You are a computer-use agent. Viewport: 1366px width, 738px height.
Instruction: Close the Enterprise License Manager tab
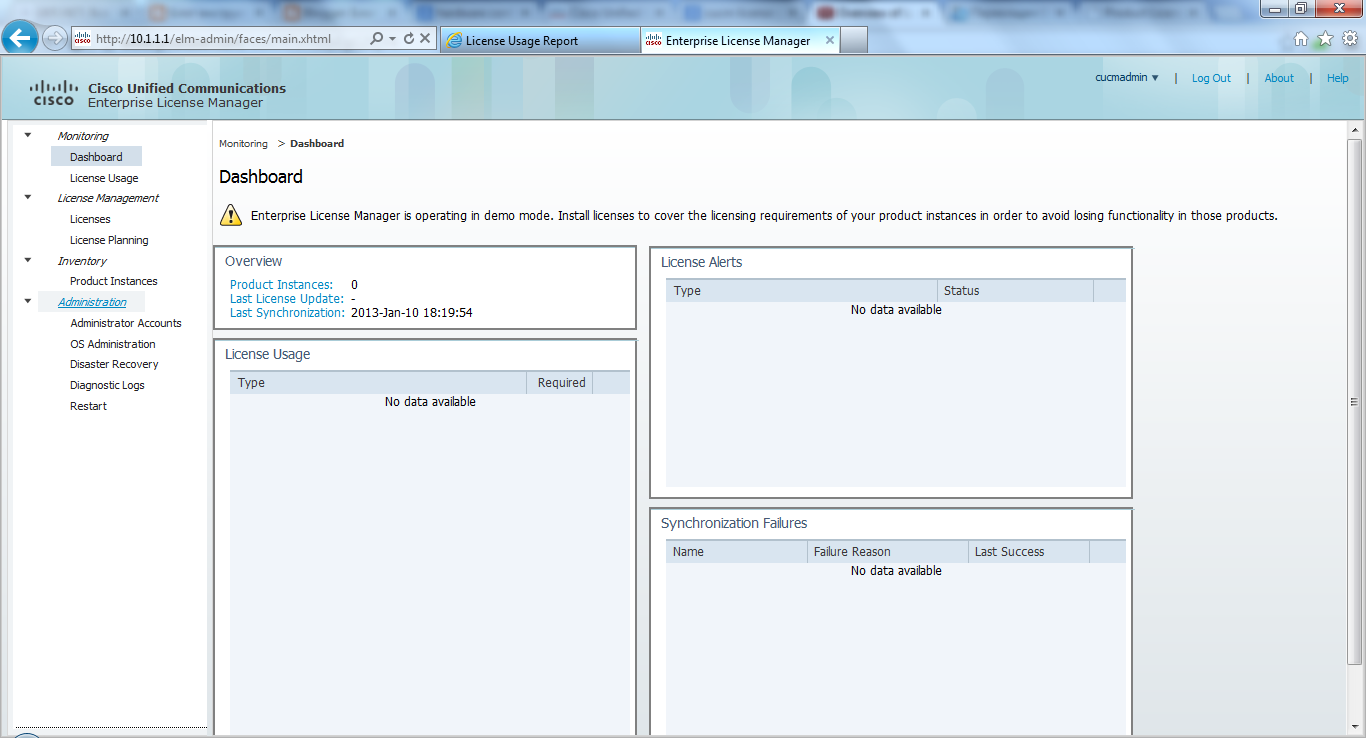(x=829, y=40)
